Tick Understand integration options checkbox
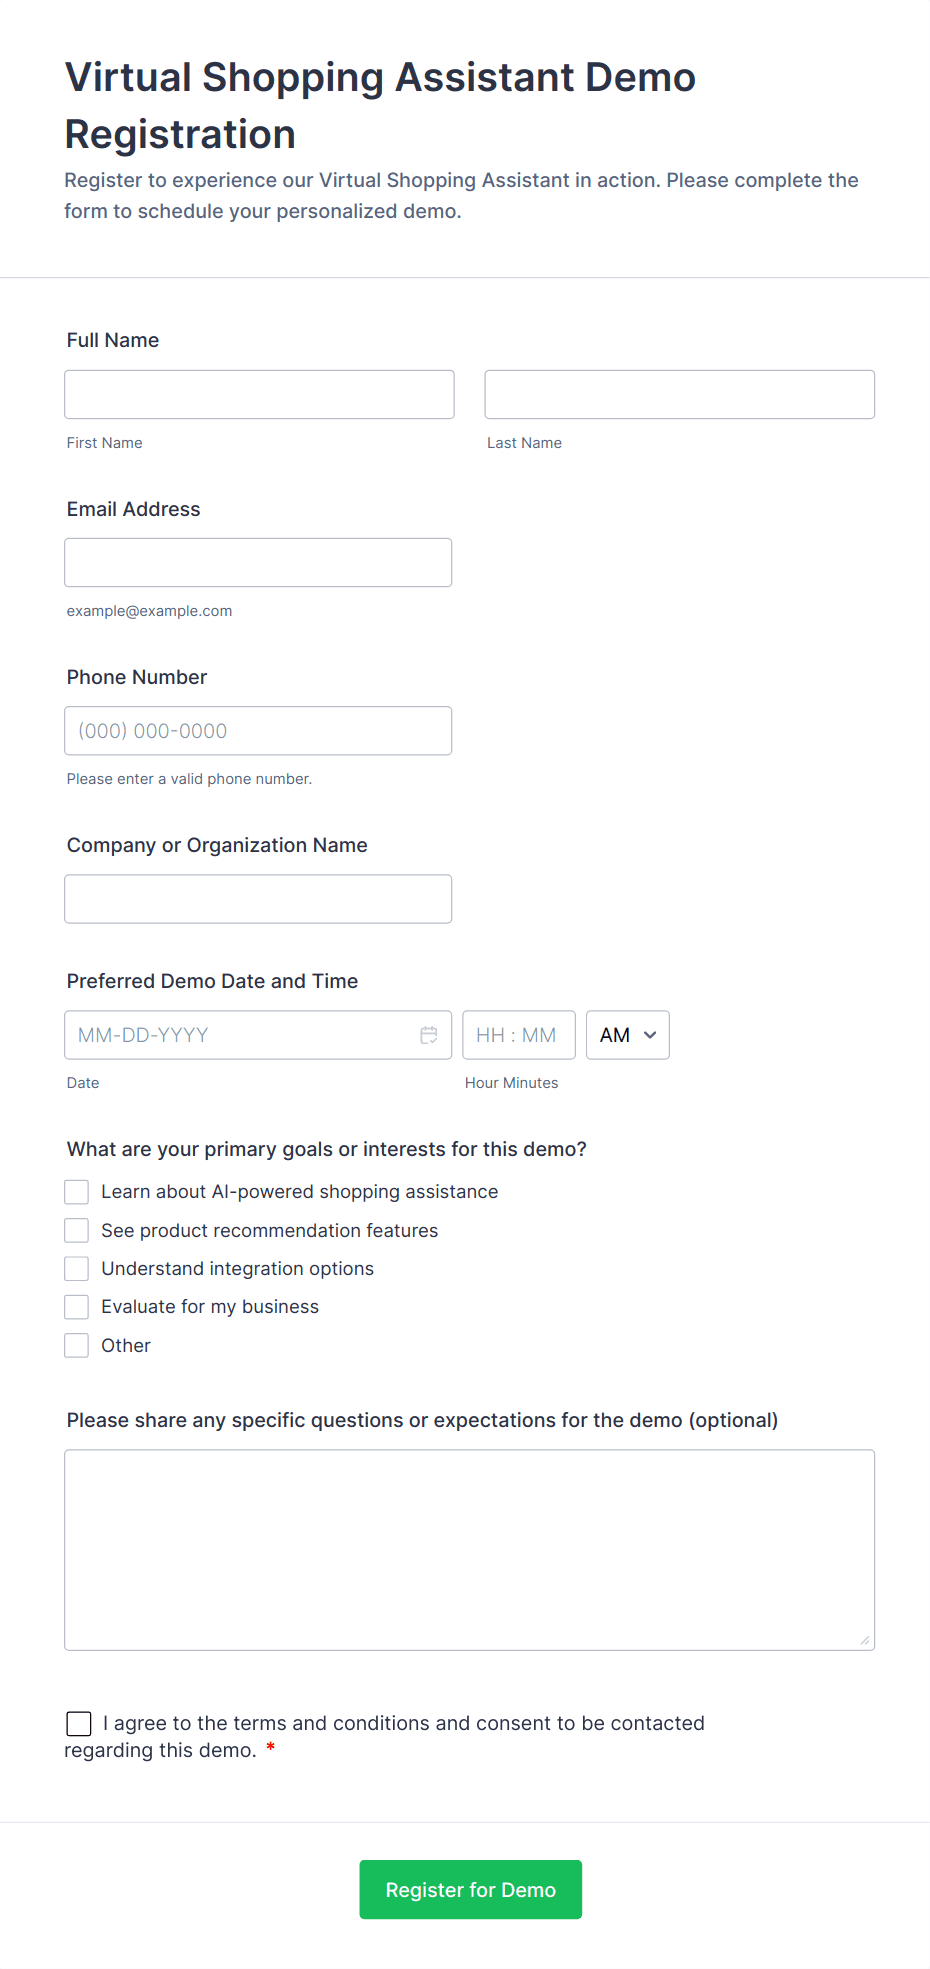 [77, 1269]
